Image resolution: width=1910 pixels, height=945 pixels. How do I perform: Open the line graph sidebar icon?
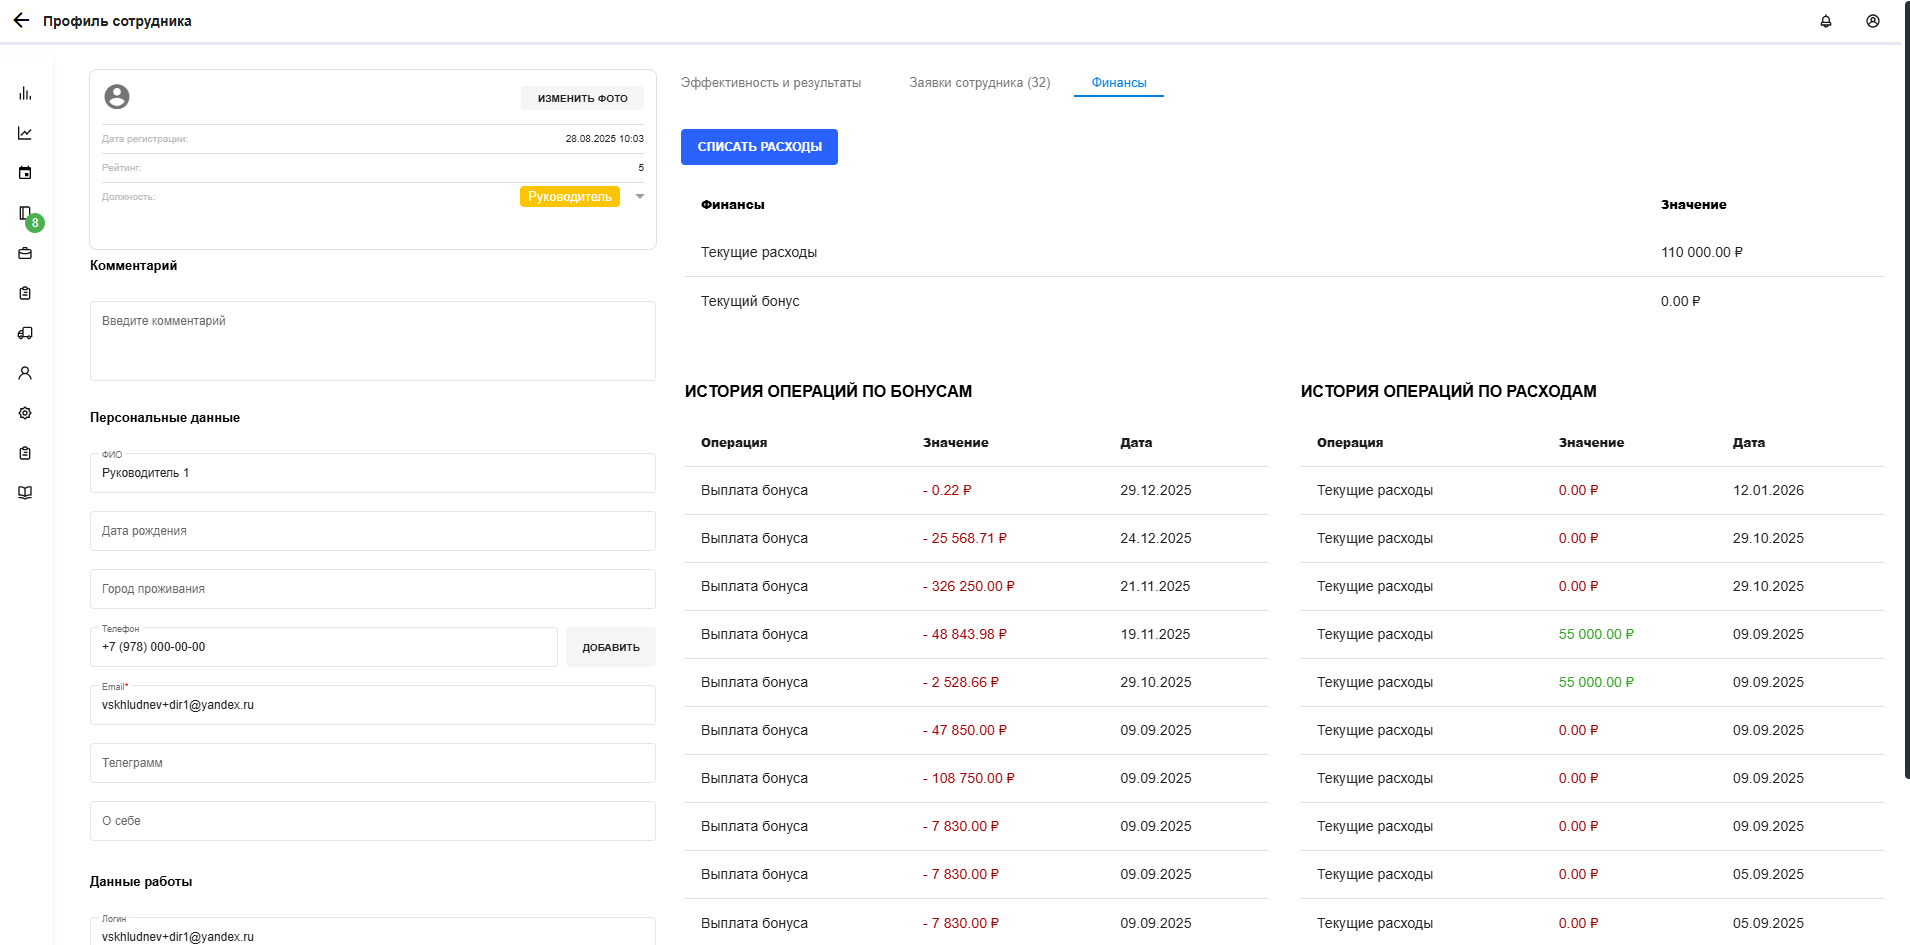25,133
